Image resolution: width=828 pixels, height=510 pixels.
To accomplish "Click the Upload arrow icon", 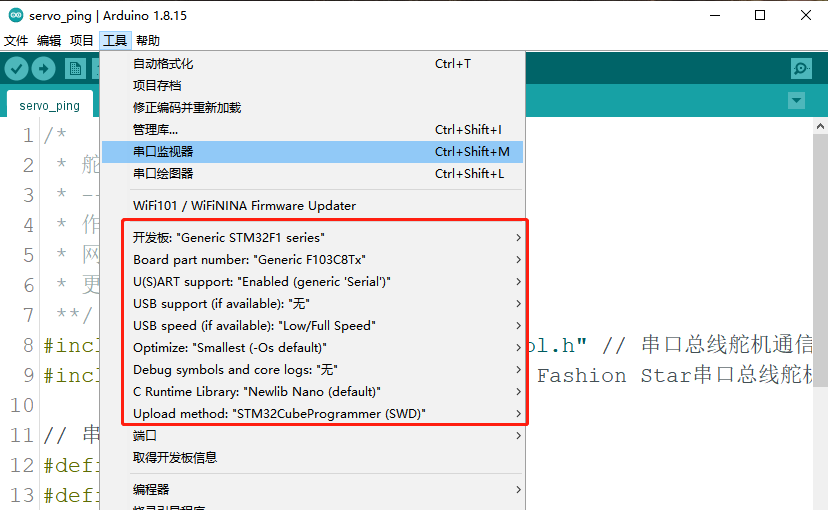I will [43, 68].
